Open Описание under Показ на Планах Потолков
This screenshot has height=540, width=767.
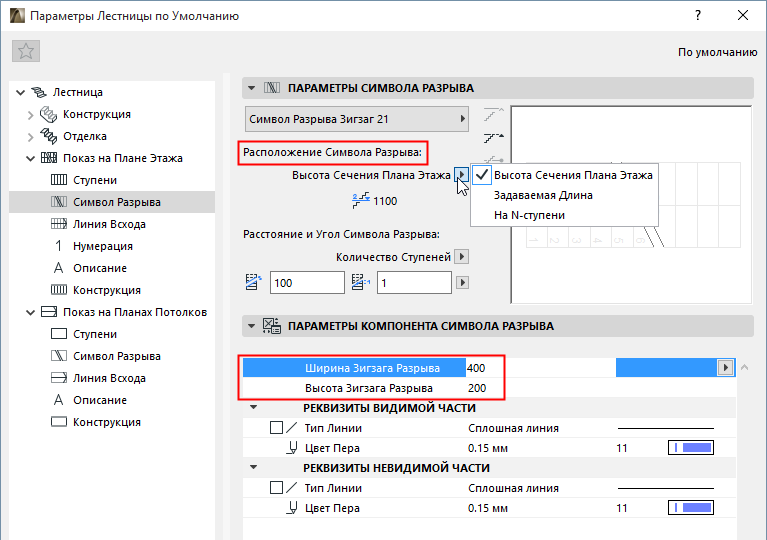99,400
